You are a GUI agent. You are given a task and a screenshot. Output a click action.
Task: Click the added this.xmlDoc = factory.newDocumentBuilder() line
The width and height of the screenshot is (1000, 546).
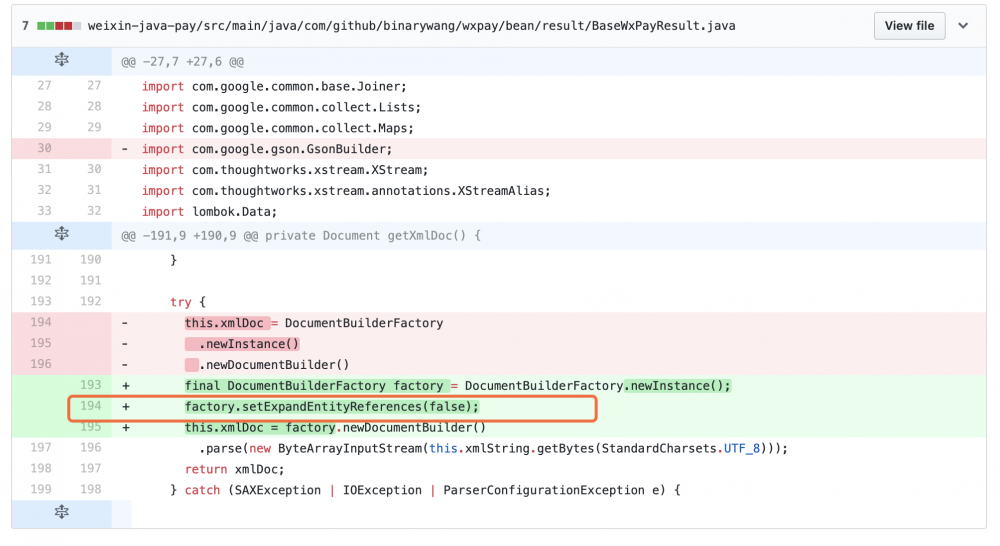pyautogui.click(x=335, y=427)
